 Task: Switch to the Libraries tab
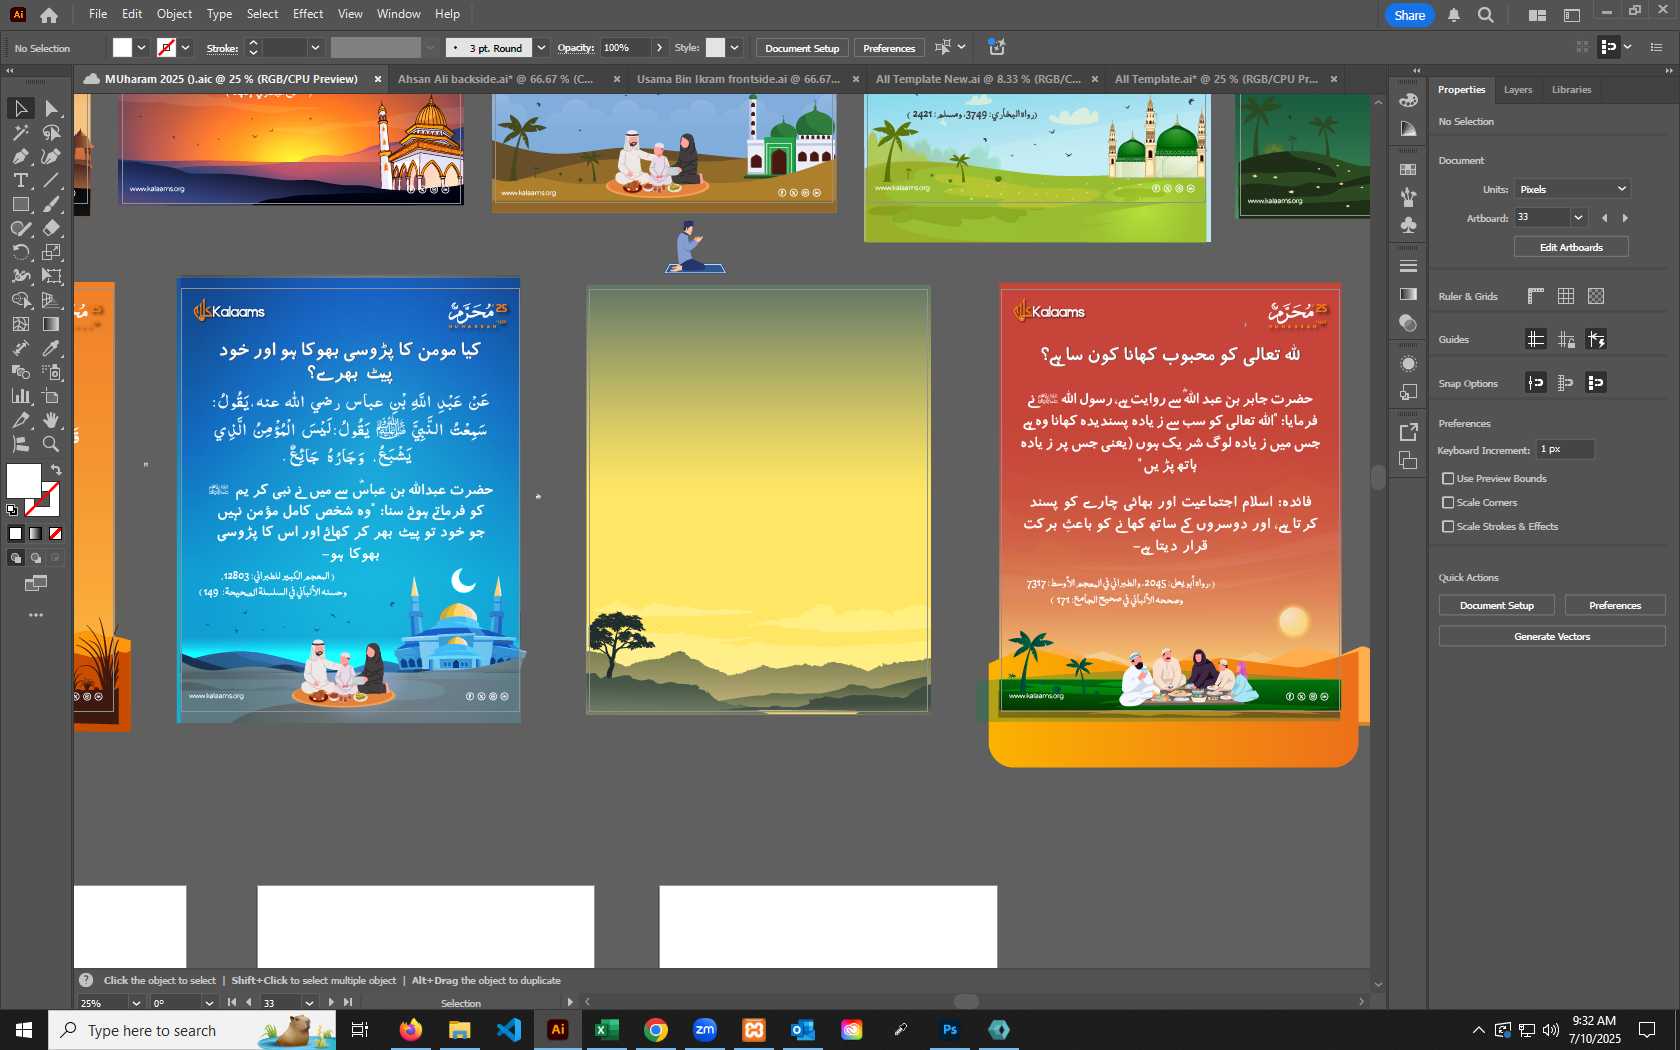(1571, 90)
